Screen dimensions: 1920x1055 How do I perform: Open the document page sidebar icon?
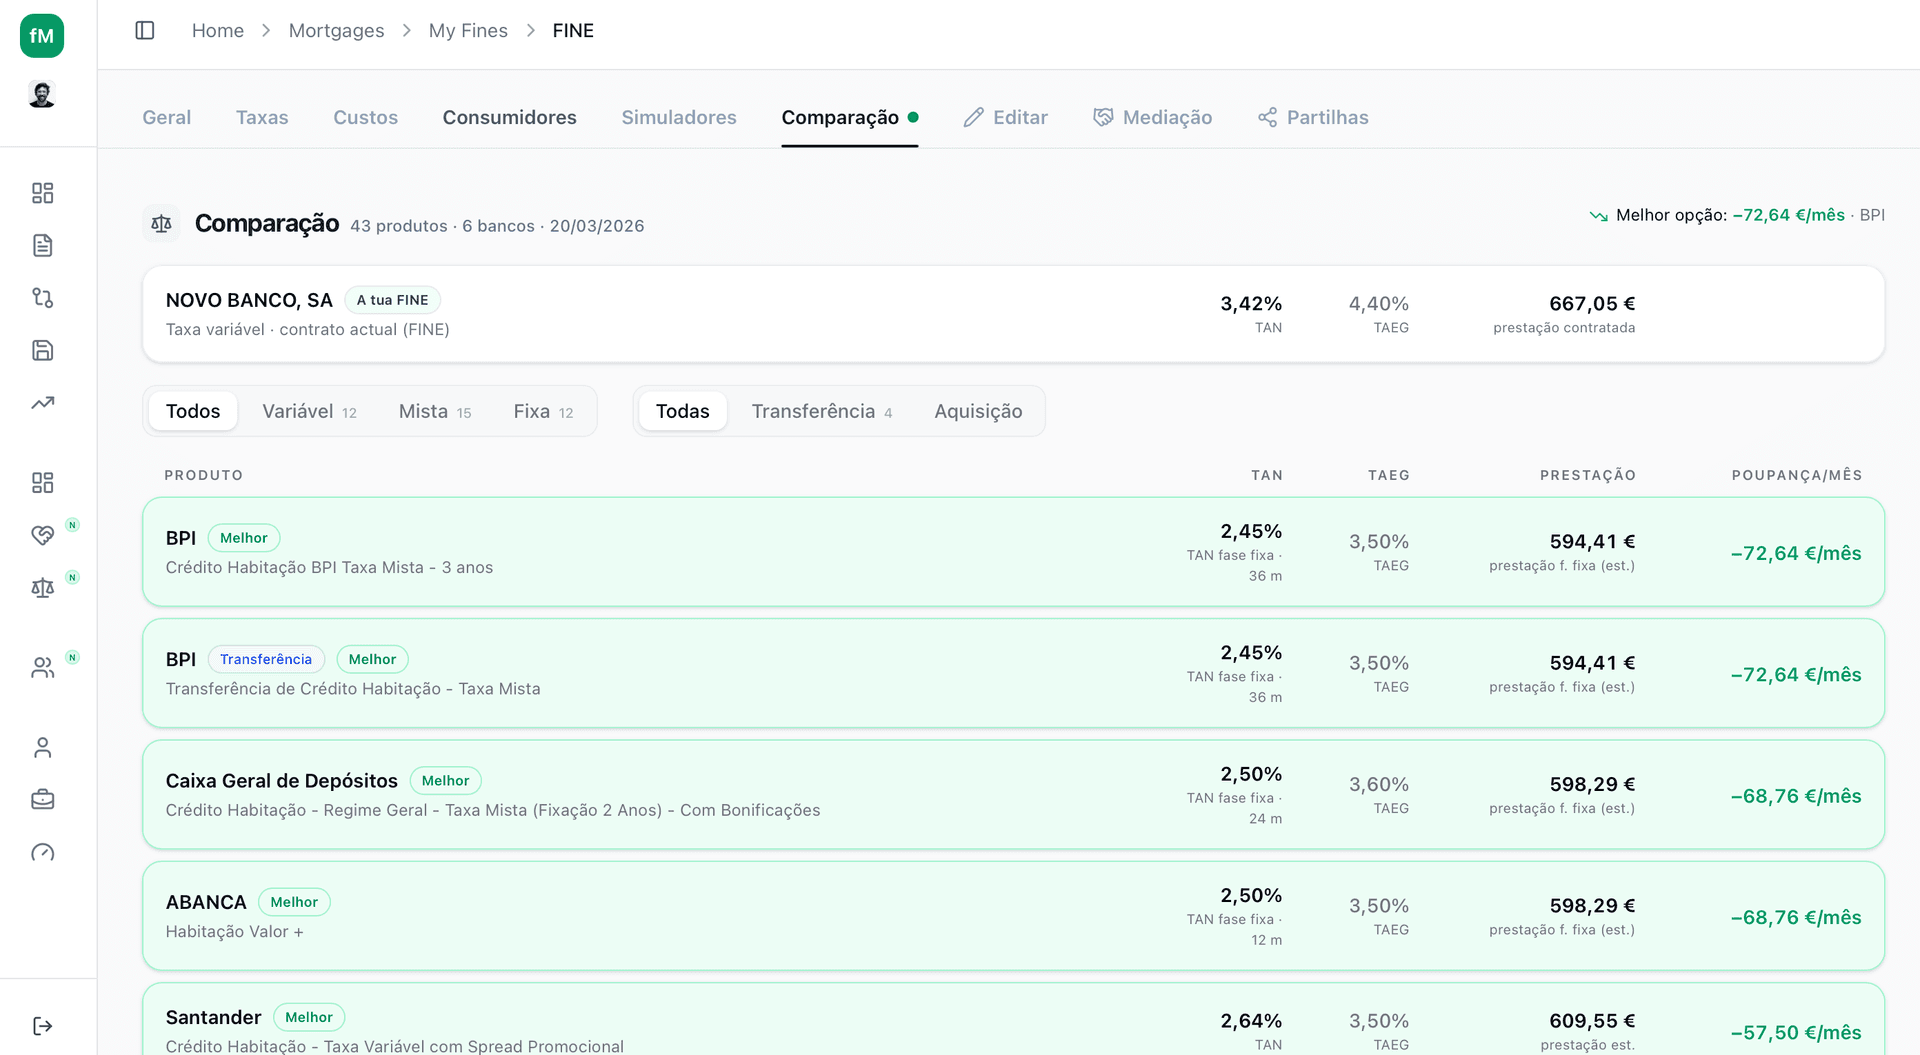click(x=42, y=246)
